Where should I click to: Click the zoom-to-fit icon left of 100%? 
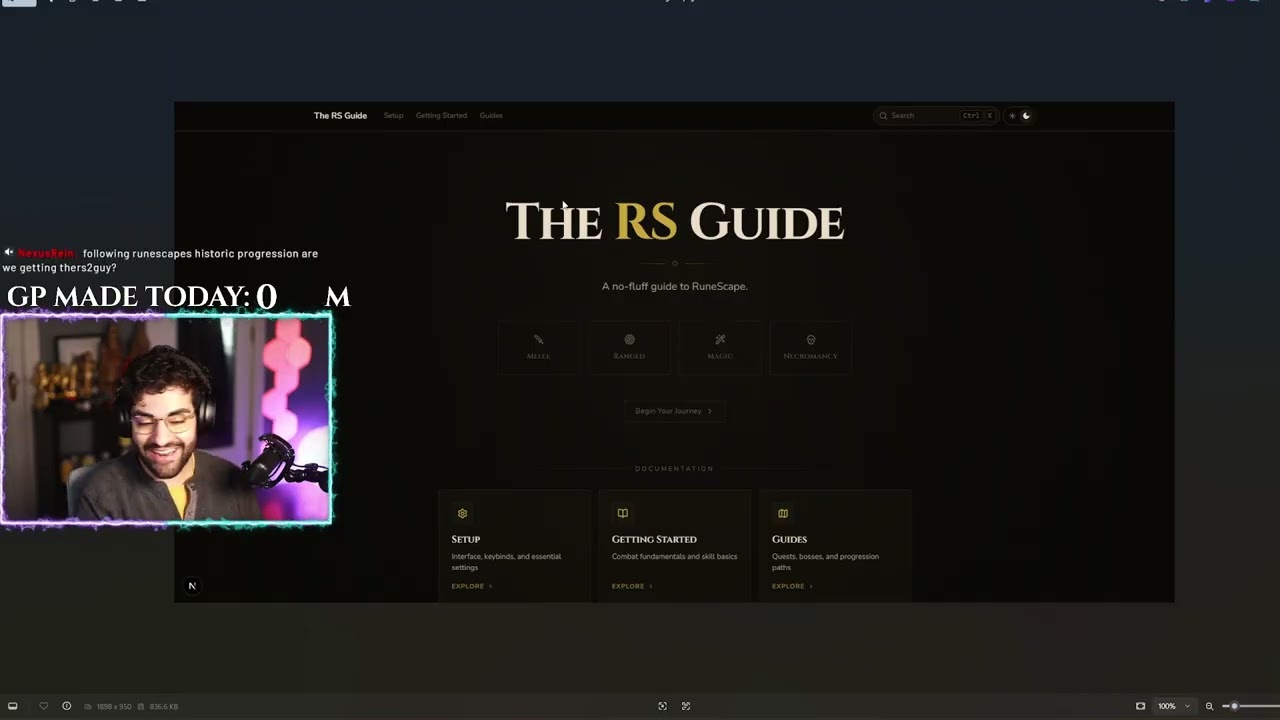(1140, 706)
